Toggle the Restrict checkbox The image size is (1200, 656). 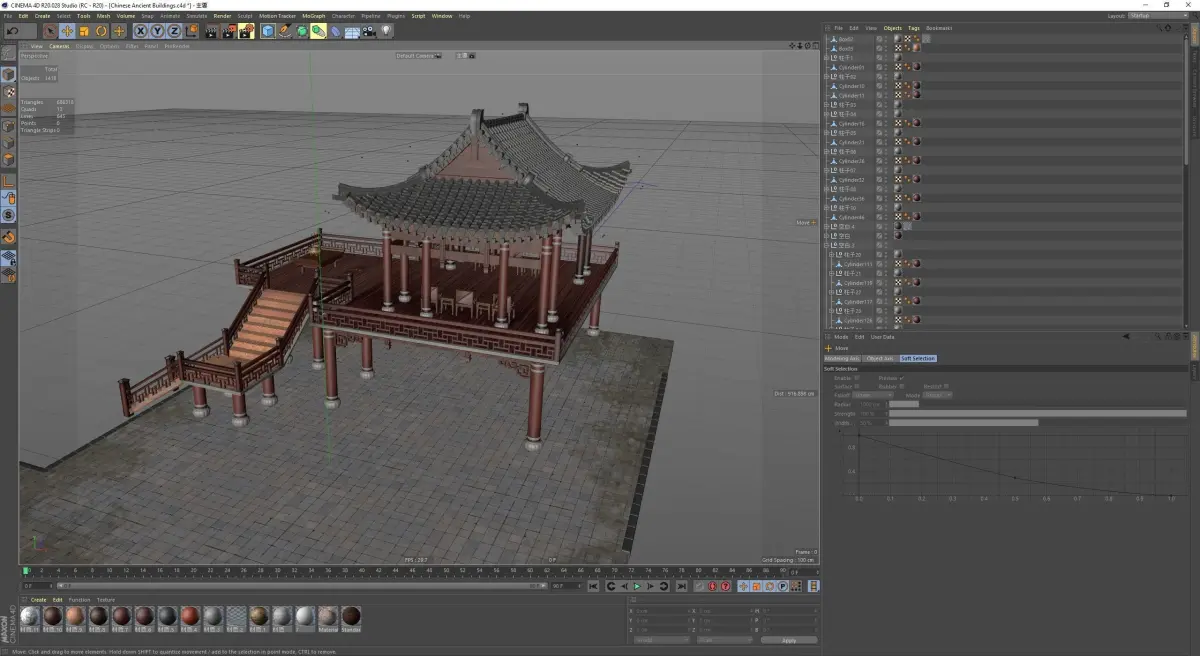tap(947, 386)
